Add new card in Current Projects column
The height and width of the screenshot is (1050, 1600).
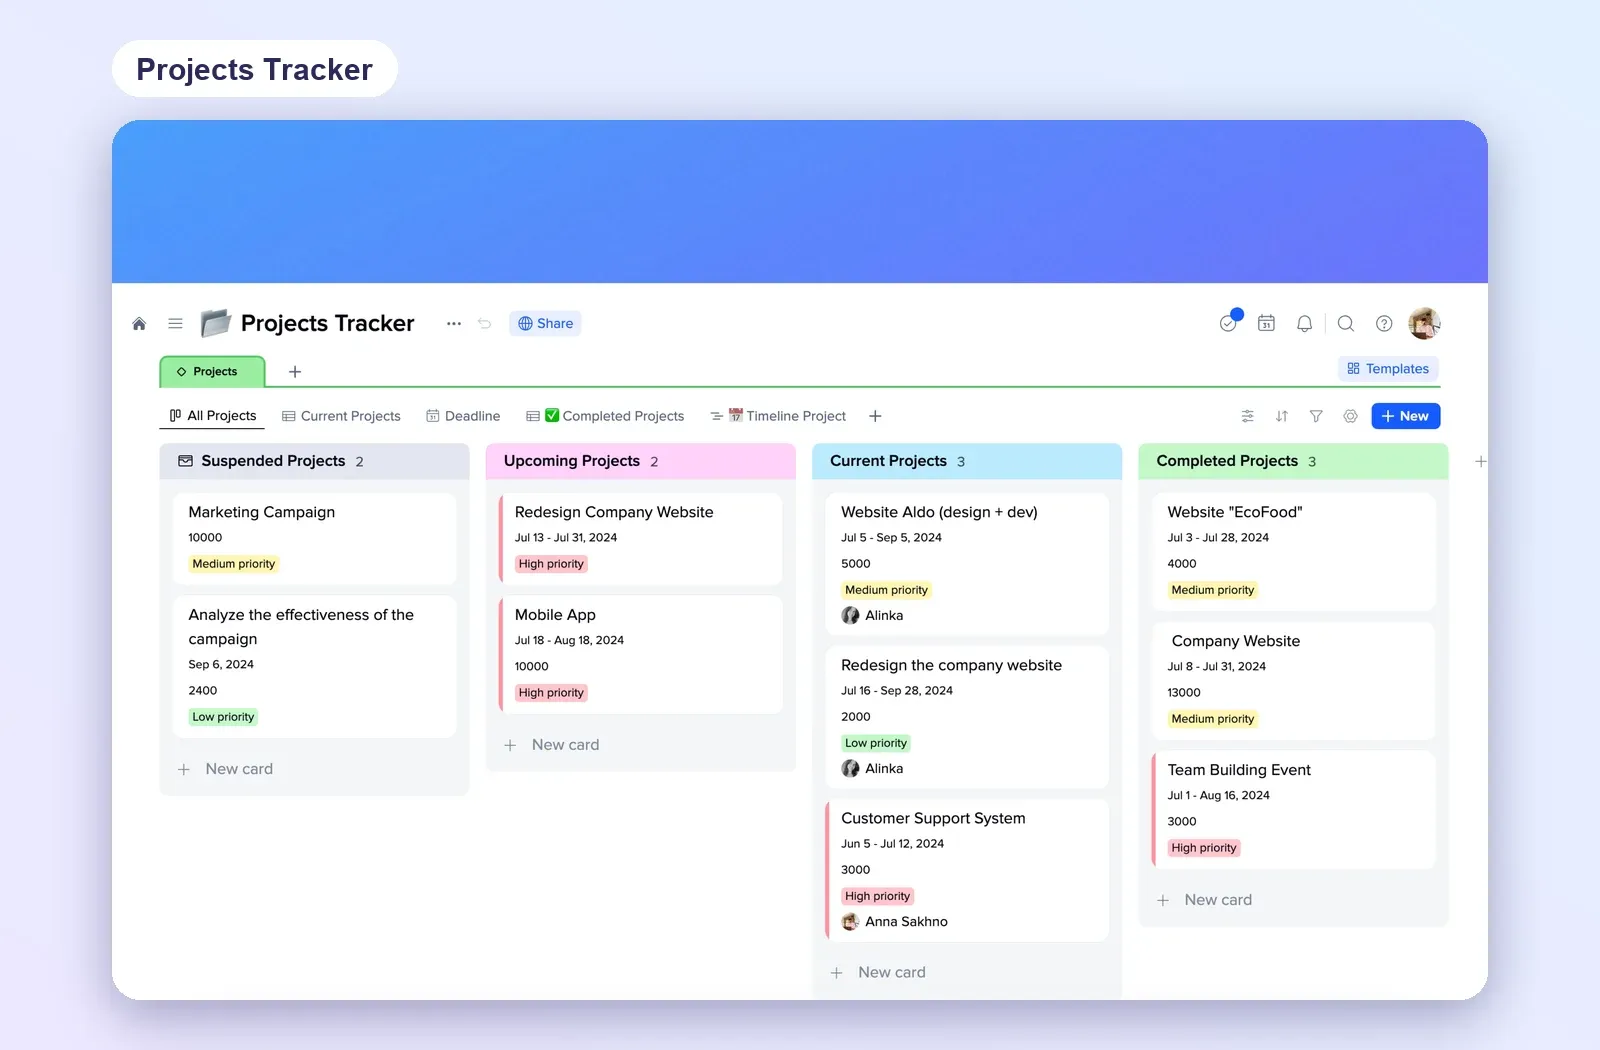pyautogui.click(x=879, y=972)
